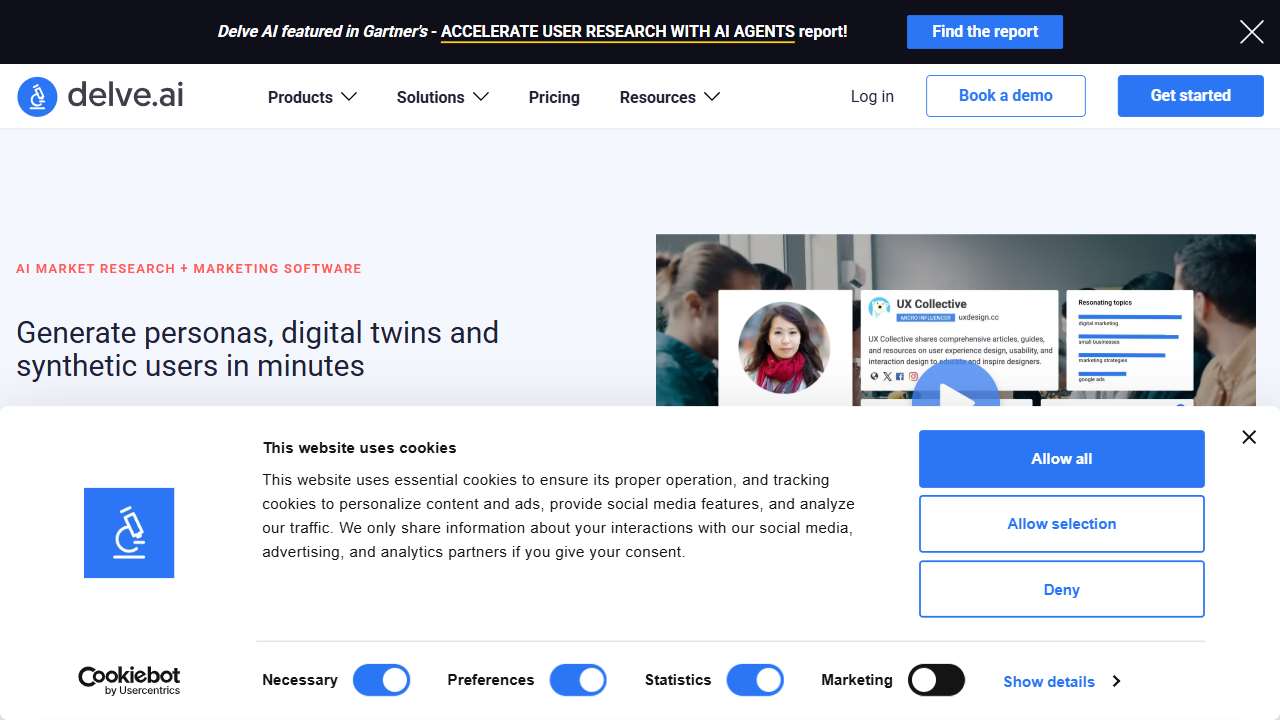The image size is (1280, 720).
Task: Open the Log in page
Action: (872, 96)
